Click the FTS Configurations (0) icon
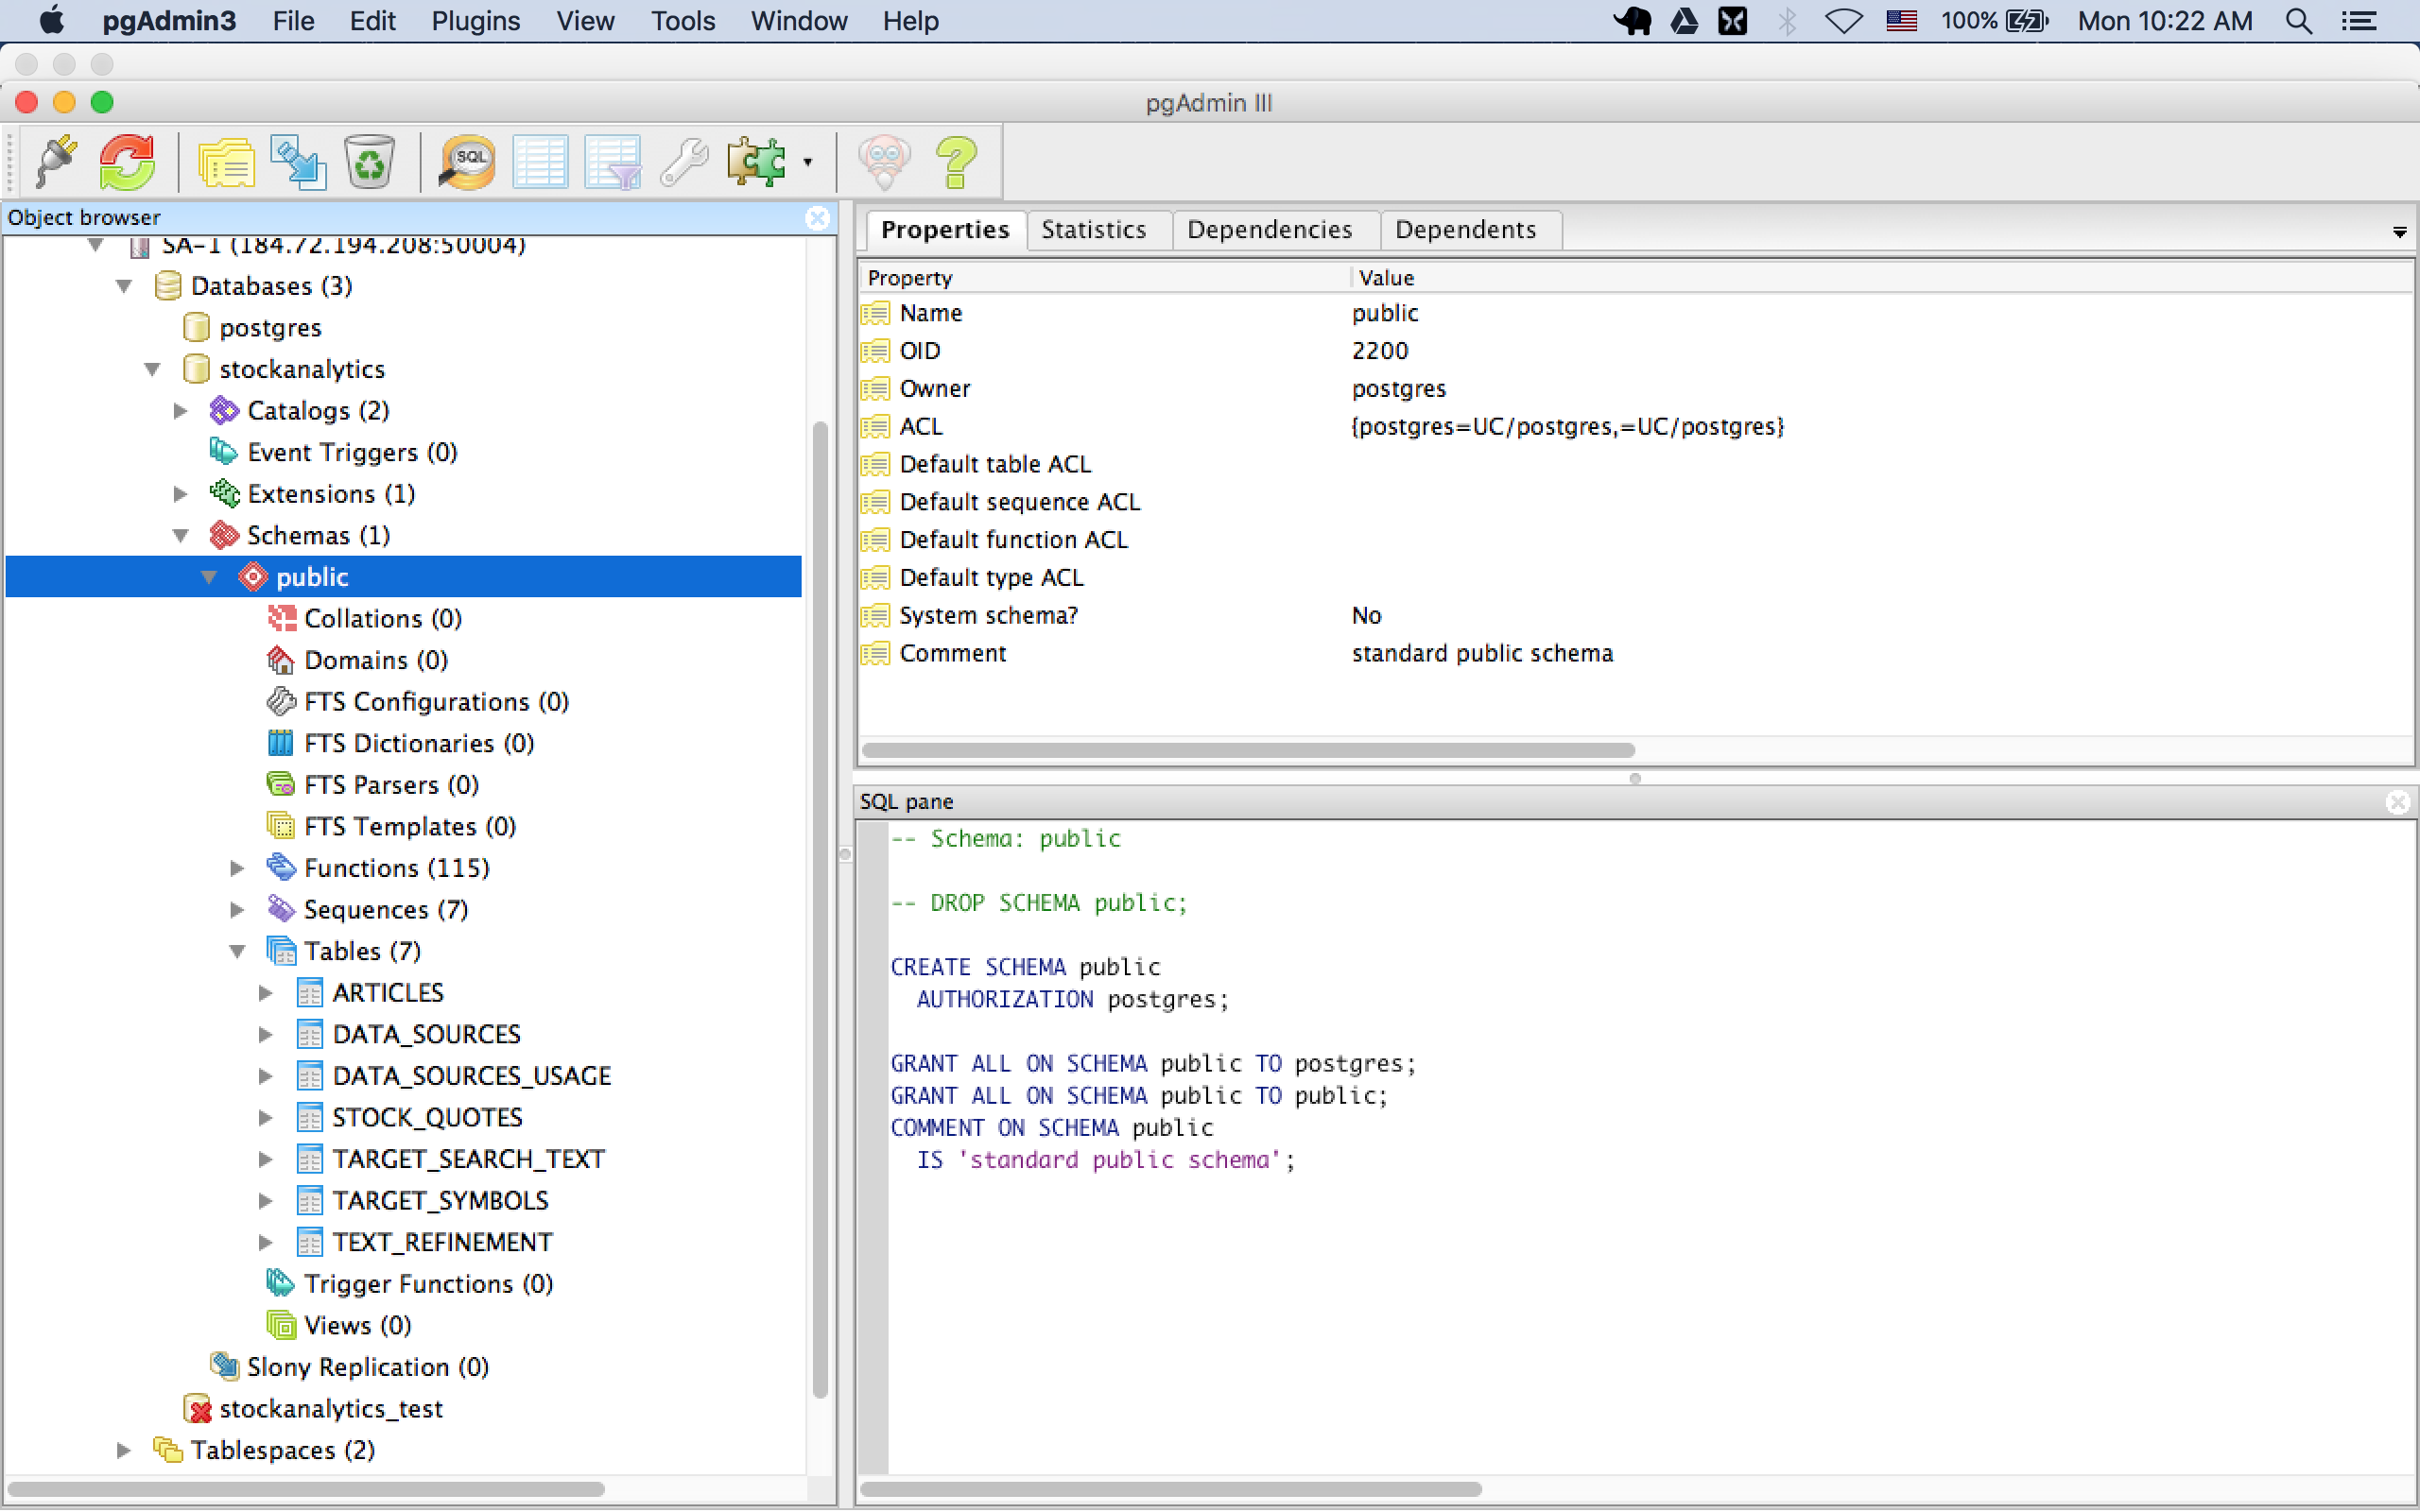The image size is (2420, 1512). [281, 702]
